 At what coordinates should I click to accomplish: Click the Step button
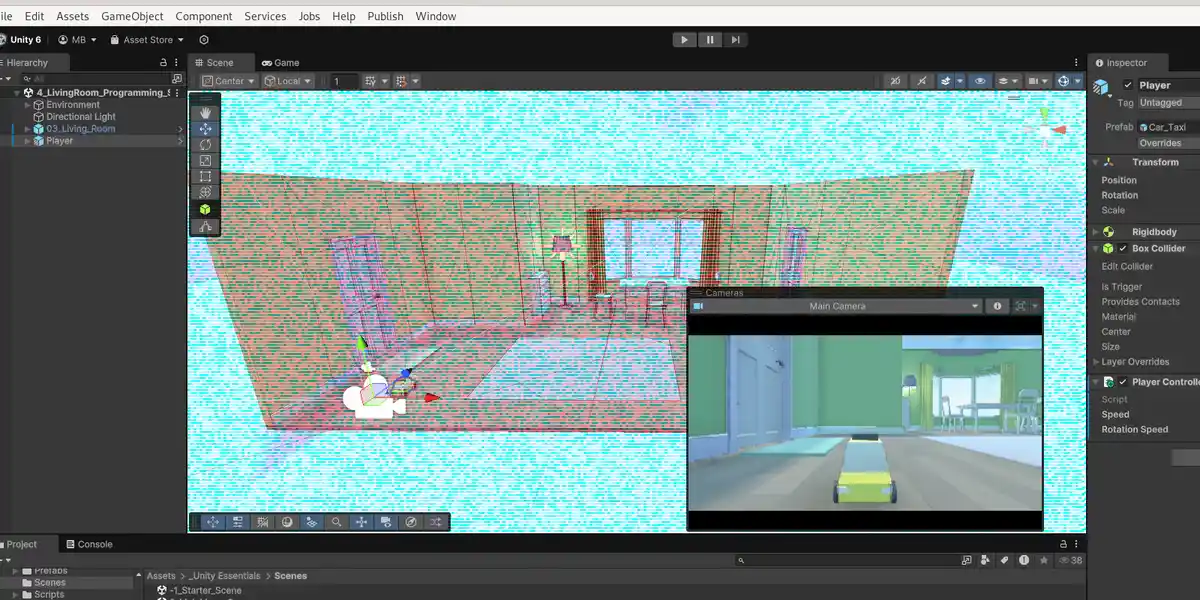(x=736, y=40)
